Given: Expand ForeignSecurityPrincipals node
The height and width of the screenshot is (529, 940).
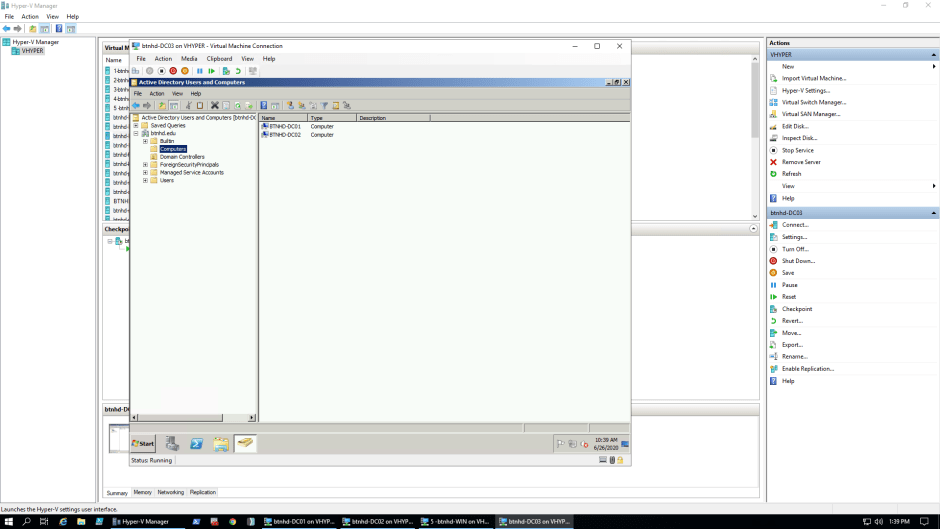Looking at the screenshot, I should 145,165.
